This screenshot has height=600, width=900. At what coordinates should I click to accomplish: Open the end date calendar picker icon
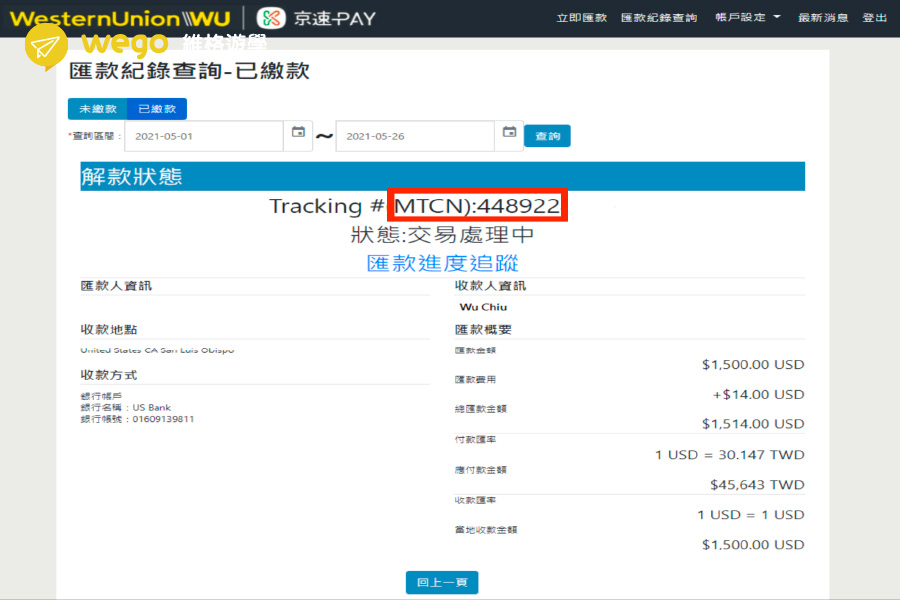509,135
